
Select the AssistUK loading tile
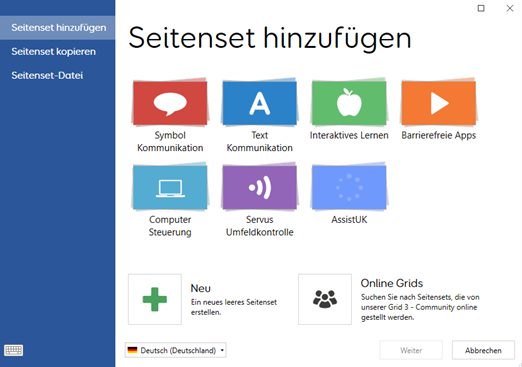click(x=349, y=187)
